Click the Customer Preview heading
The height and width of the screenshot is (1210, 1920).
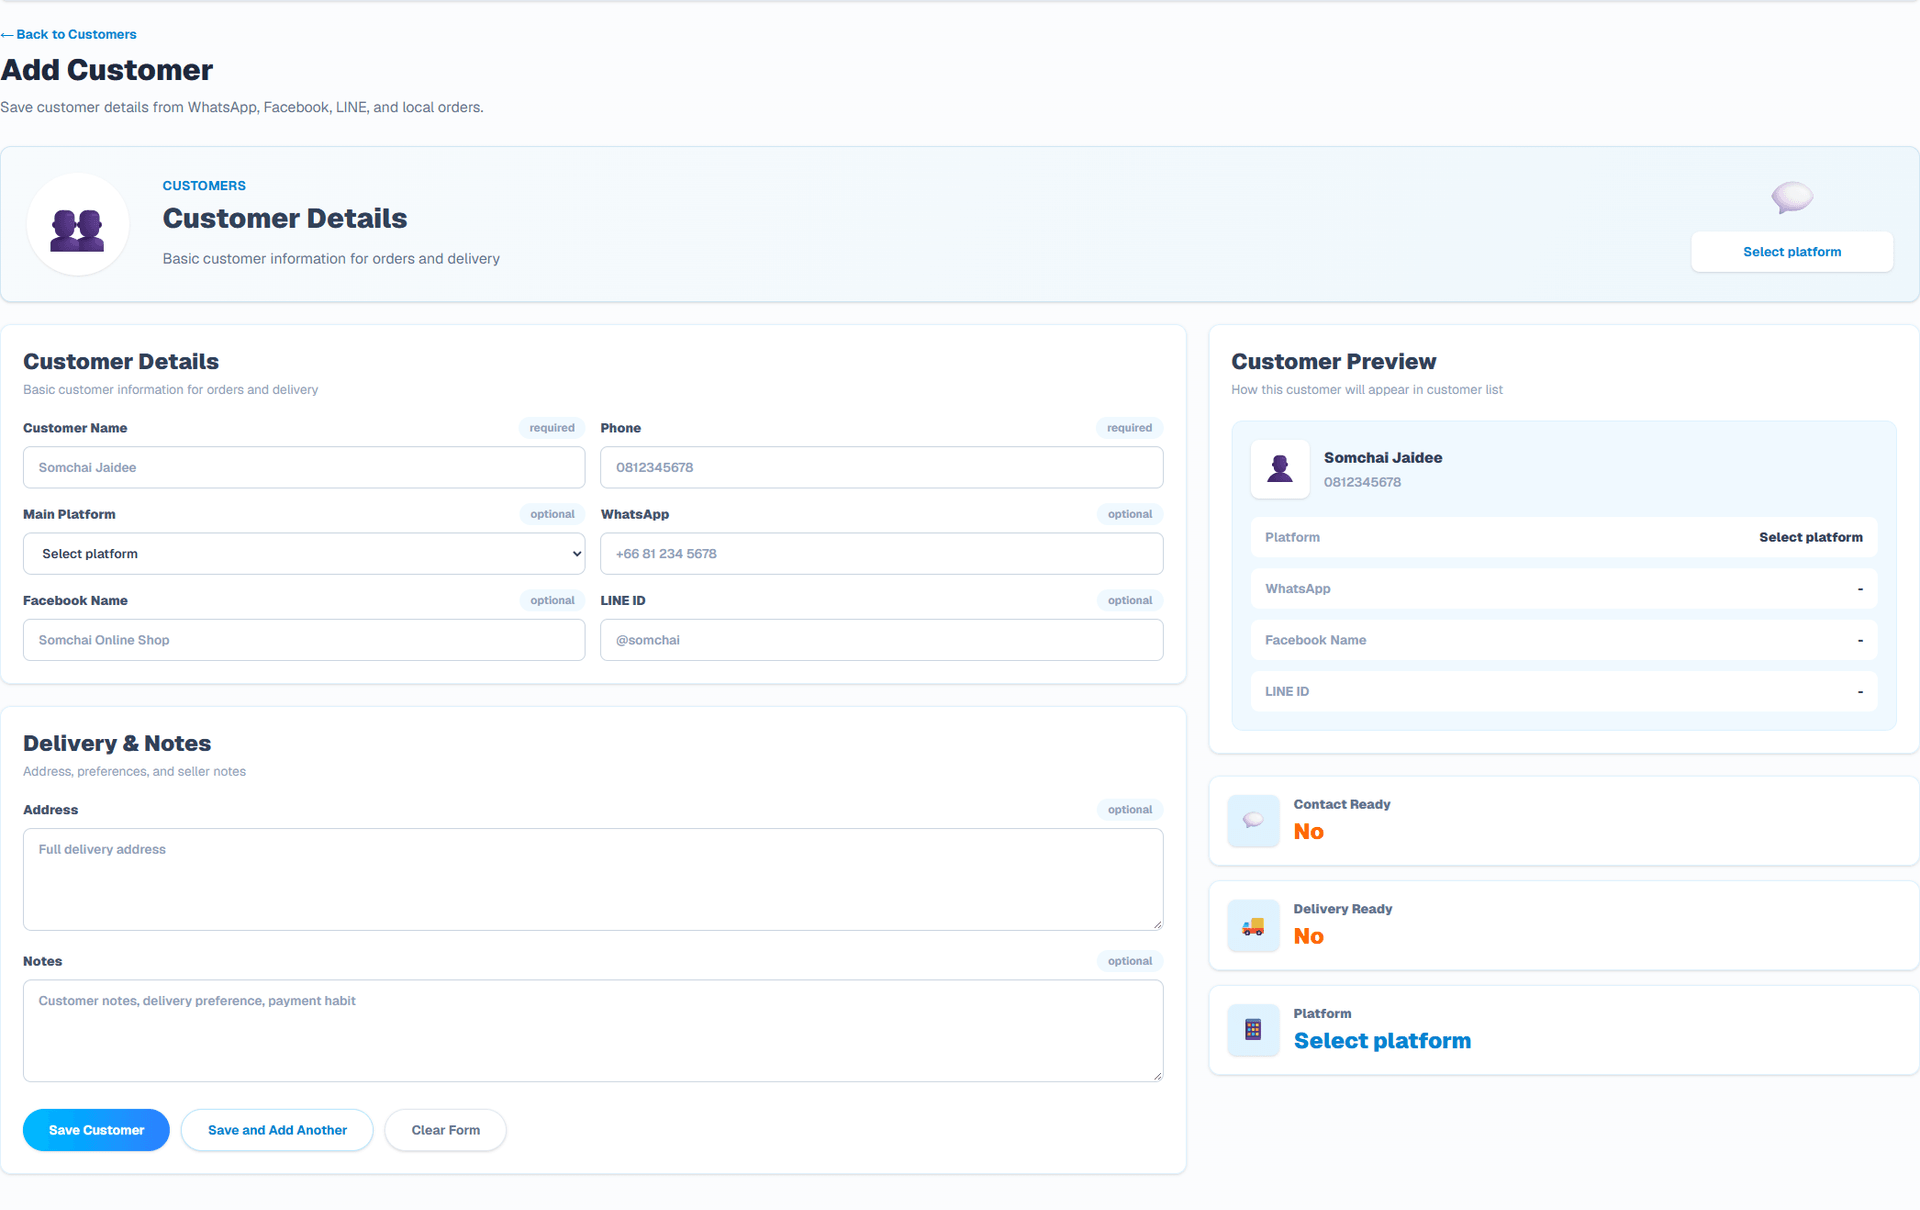pos(1333,362)
